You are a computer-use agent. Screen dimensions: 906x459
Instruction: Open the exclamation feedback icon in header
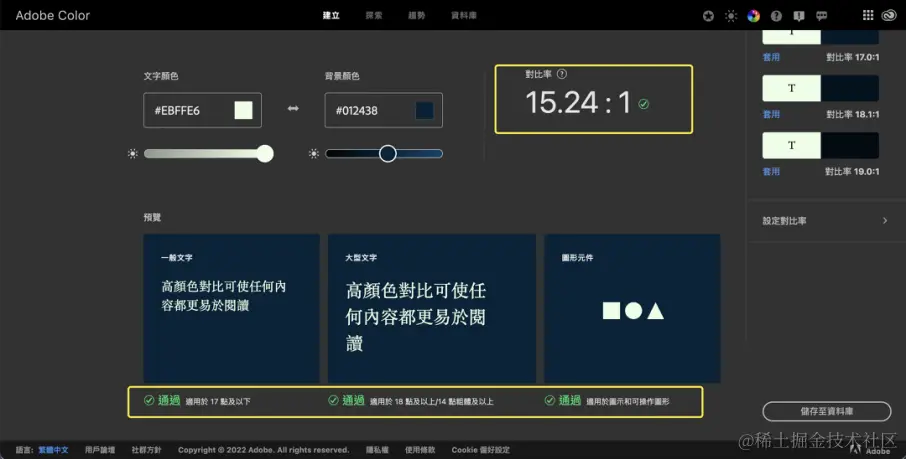799,16
